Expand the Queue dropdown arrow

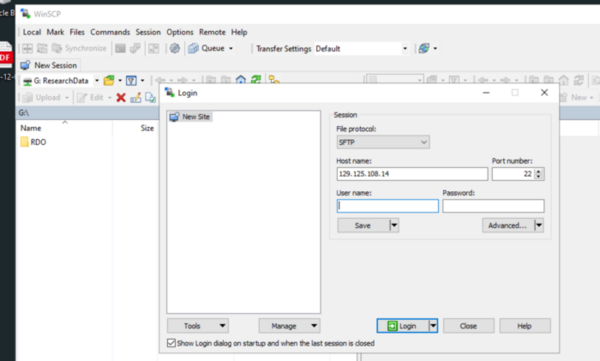coord(231,49)
